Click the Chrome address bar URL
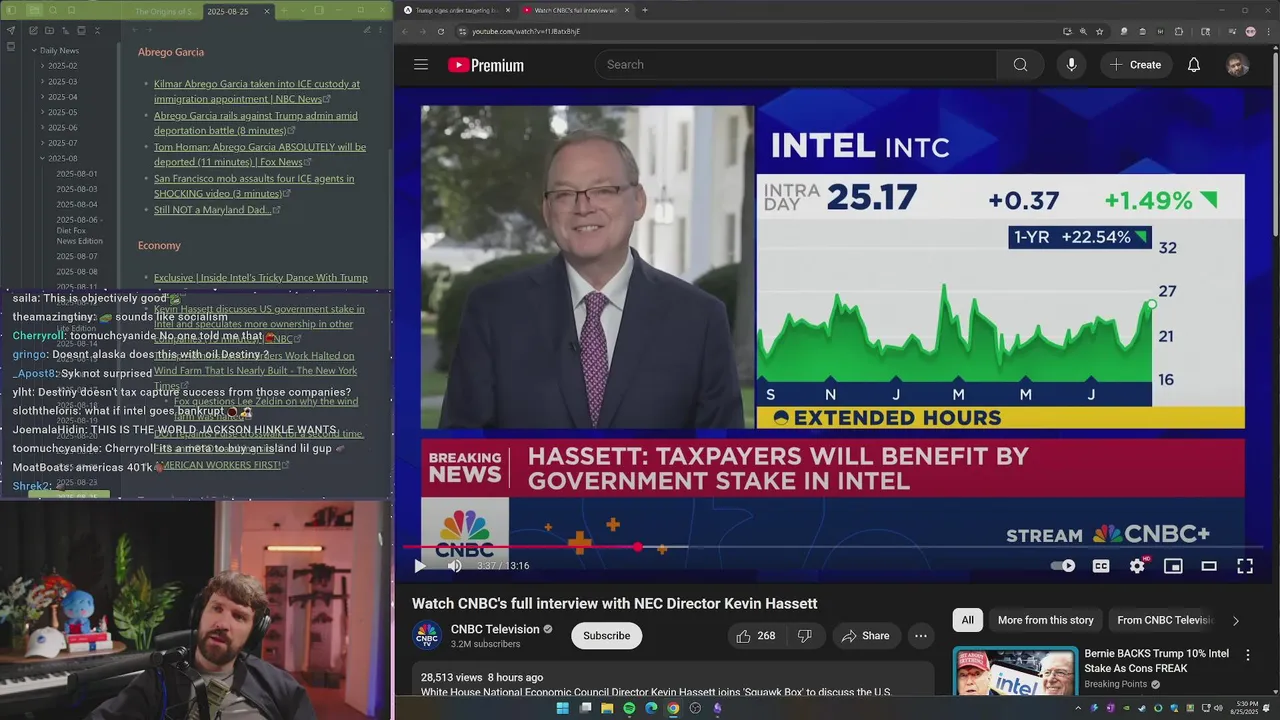Screen dimensions: 1280x720 (x=526, y=31)
